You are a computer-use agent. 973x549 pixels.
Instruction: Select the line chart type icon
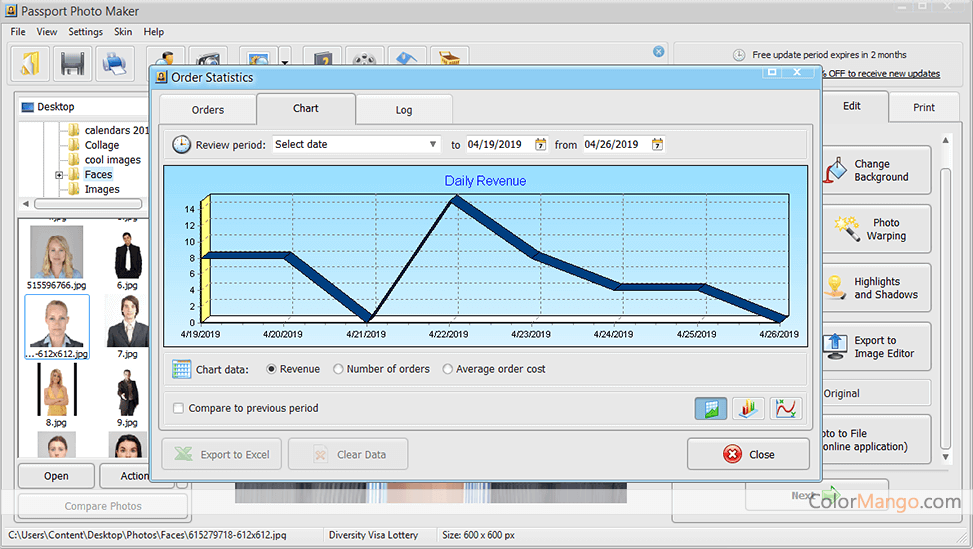tap(786, 408)
